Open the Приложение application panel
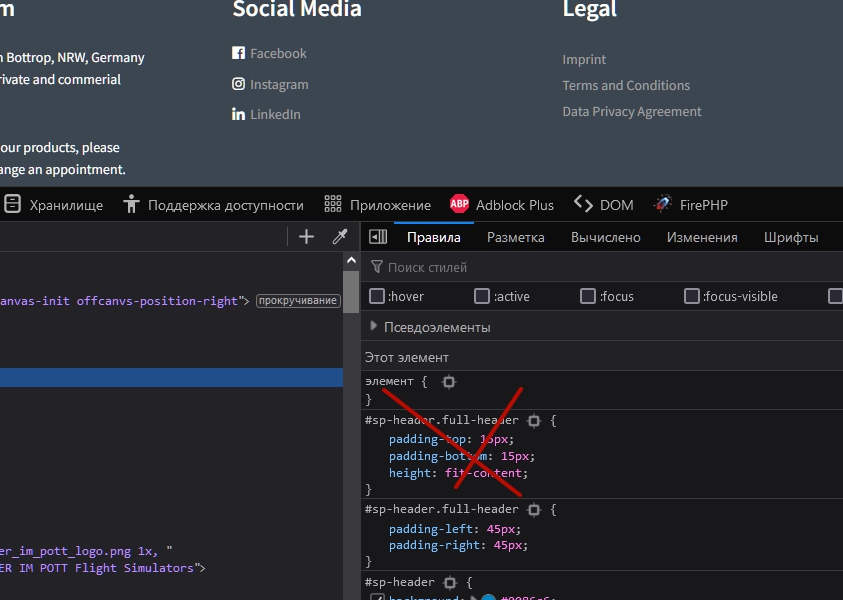Image resolution: width=843 pixels, height=600 pixels. 378,205
